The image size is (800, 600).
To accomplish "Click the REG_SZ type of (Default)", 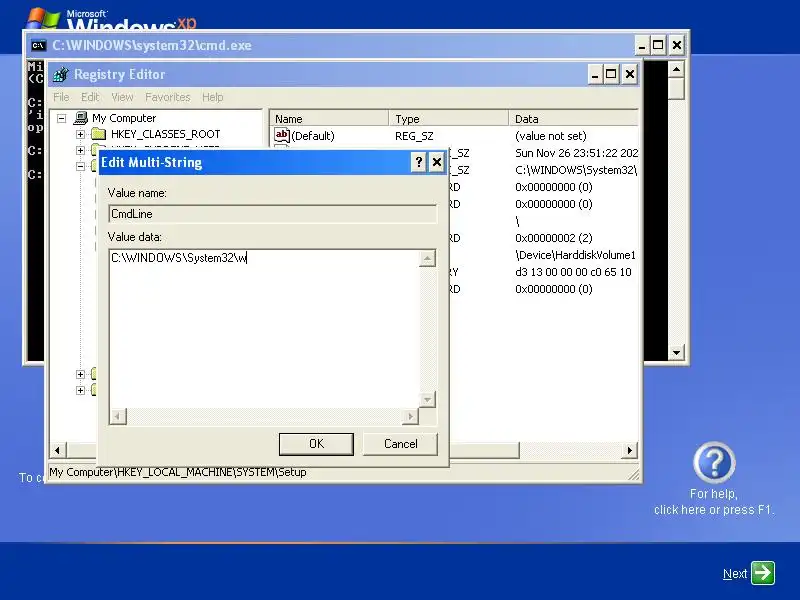I will (414, 136).
